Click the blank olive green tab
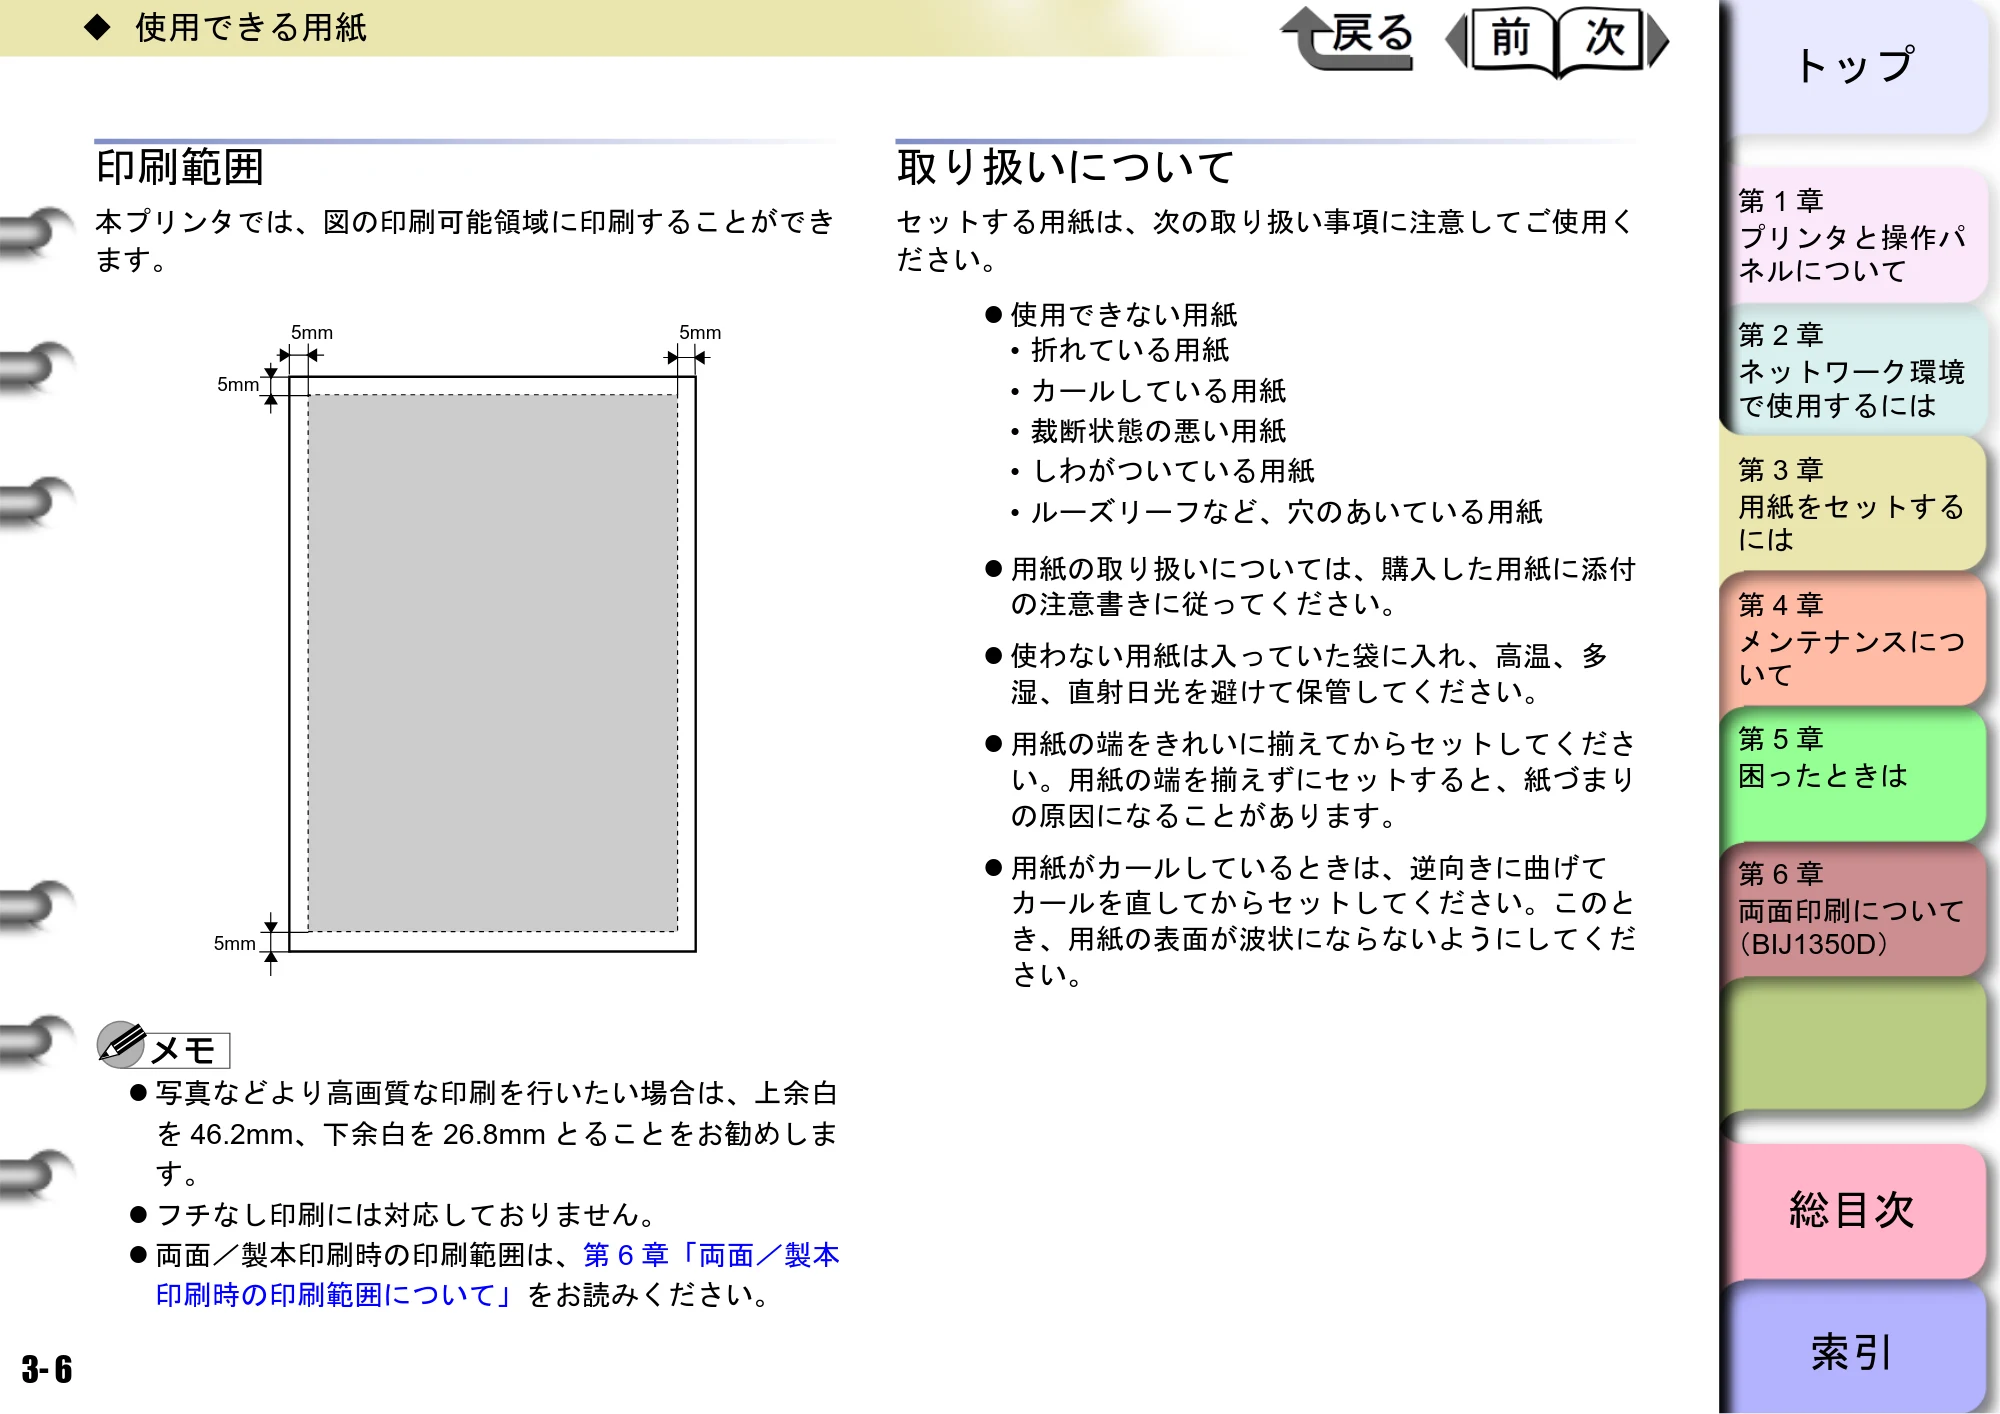 [x=1855, y=1044]
